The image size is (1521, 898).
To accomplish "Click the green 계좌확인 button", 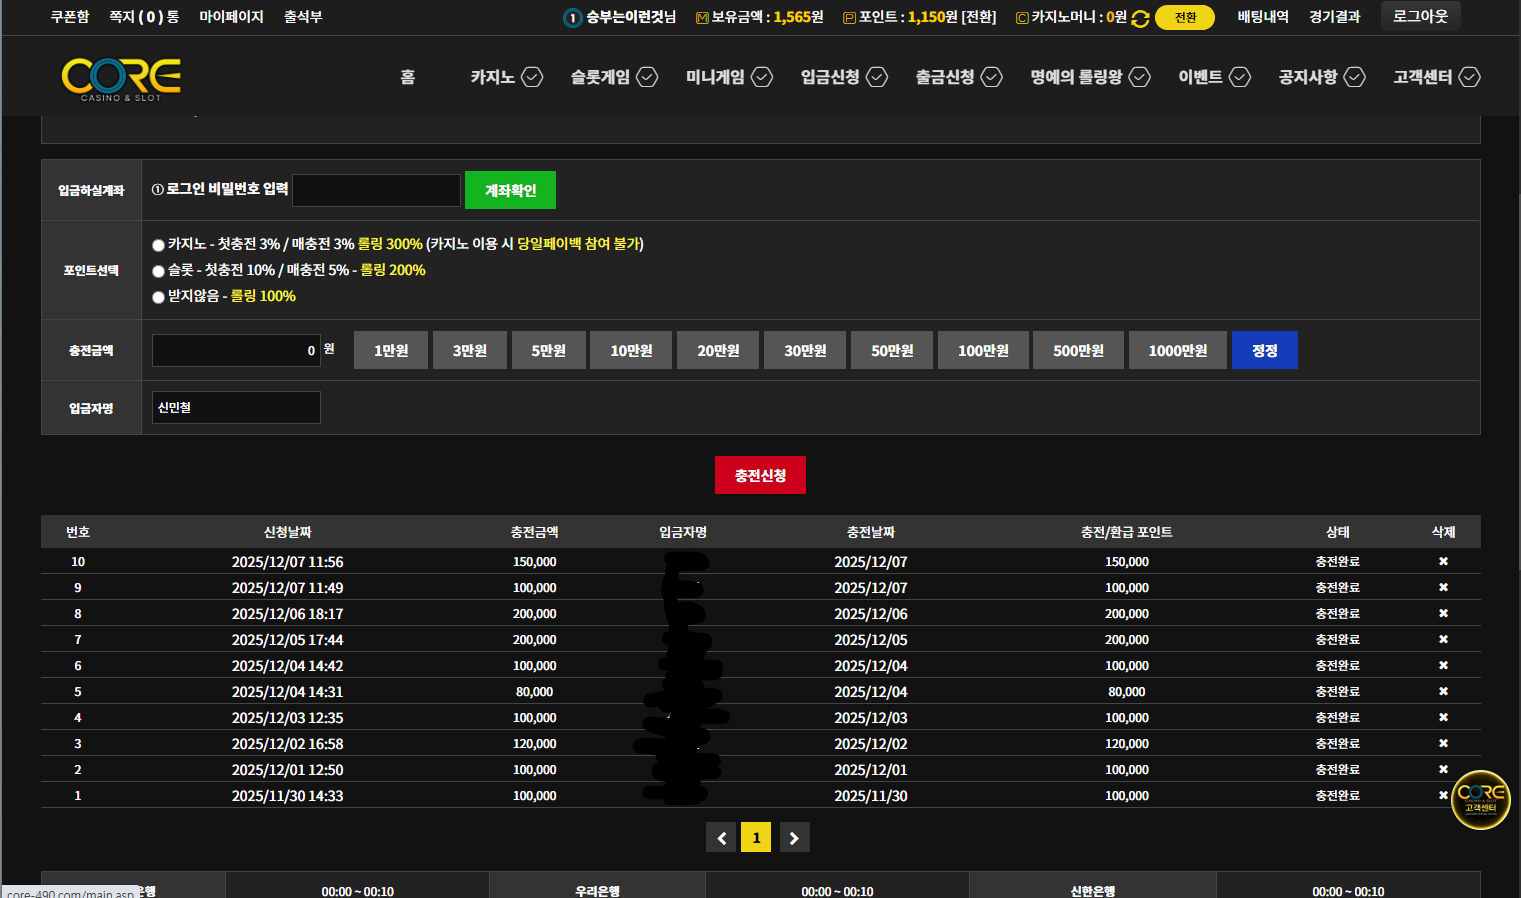I will [510, 191].
